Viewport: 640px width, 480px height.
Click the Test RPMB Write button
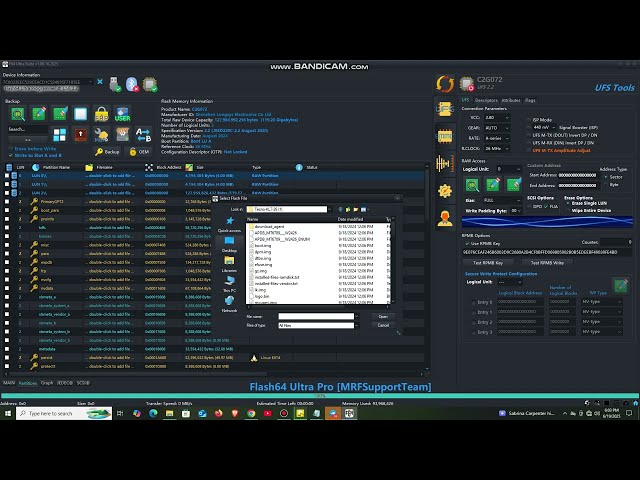click(x=547, y=262)
